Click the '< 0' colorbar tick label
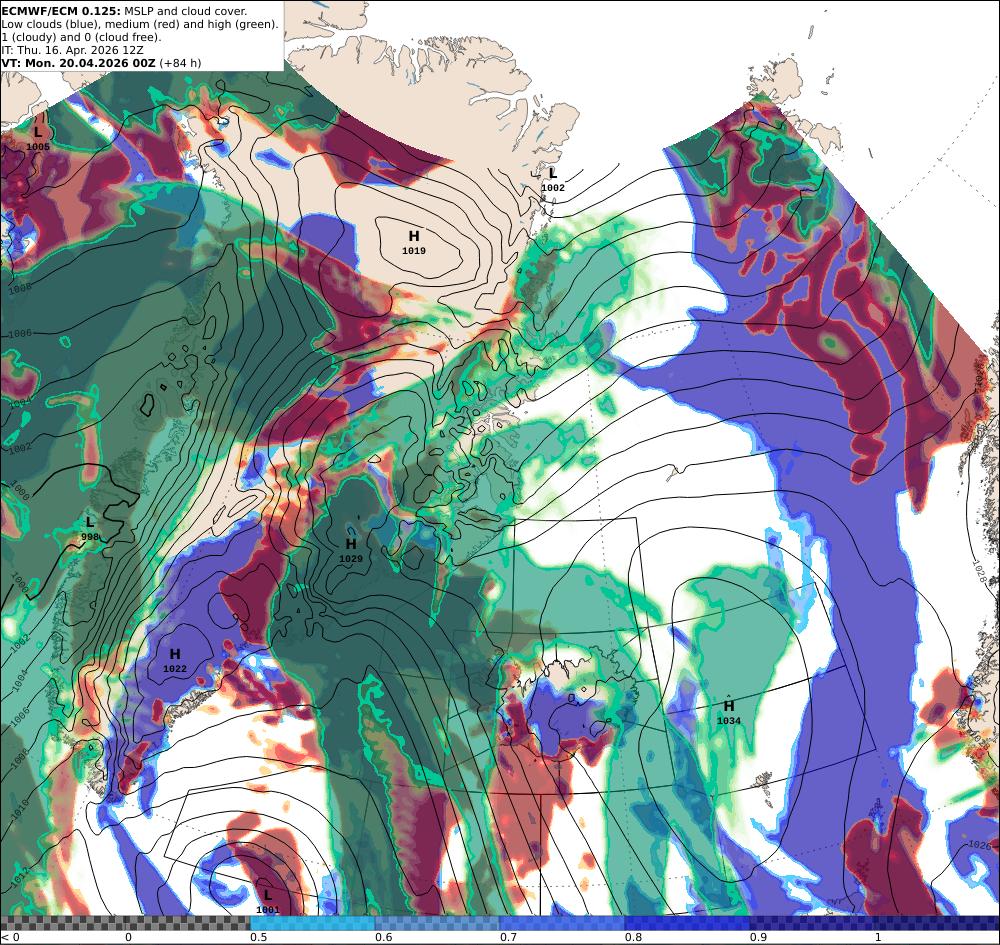 click(12, 937)
